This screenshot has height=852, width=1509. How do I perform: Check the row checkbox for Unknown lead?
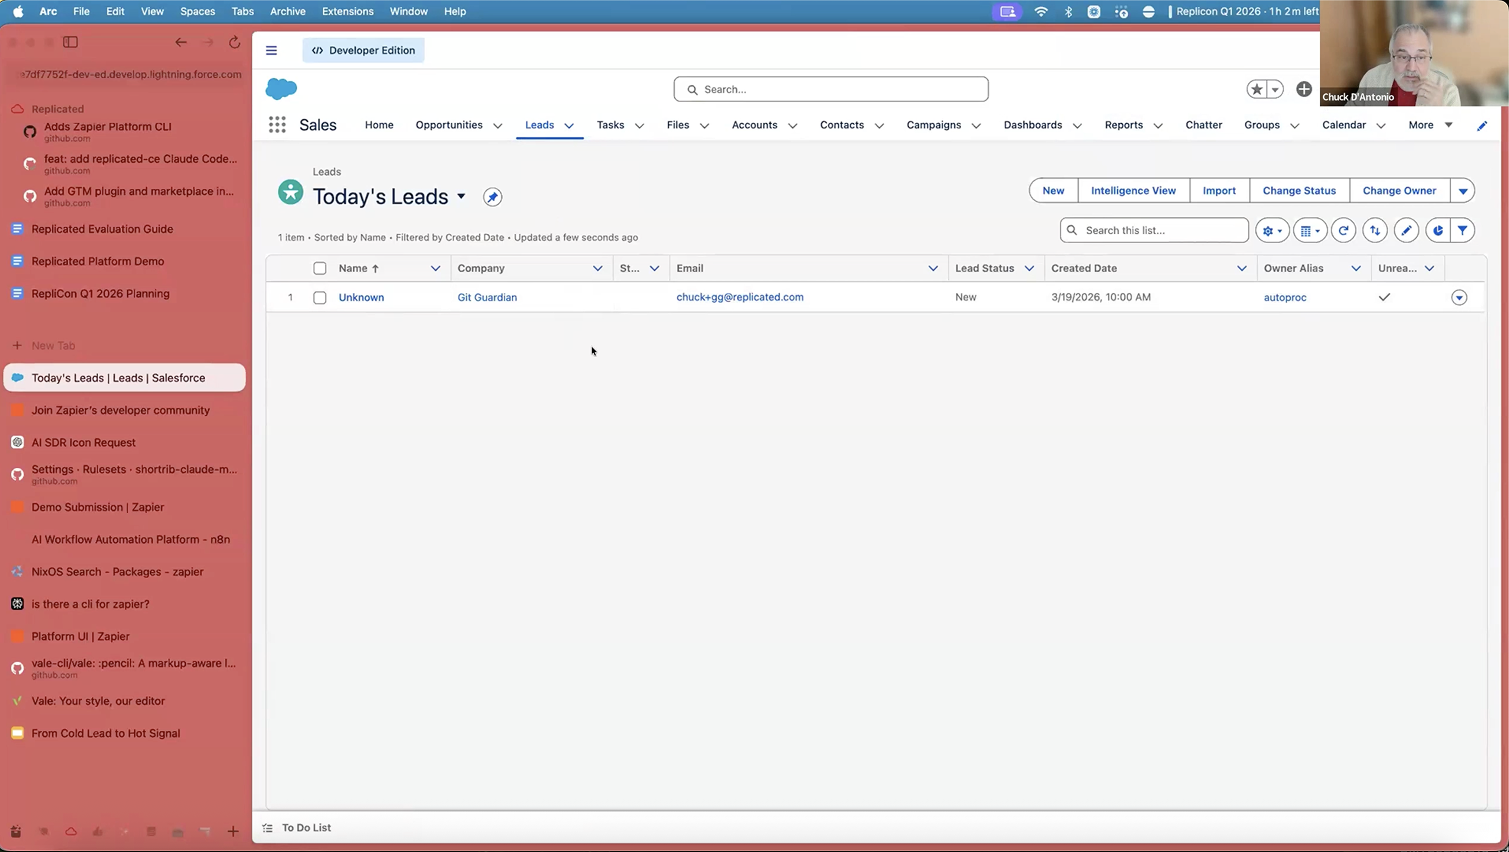coord(320,298)
